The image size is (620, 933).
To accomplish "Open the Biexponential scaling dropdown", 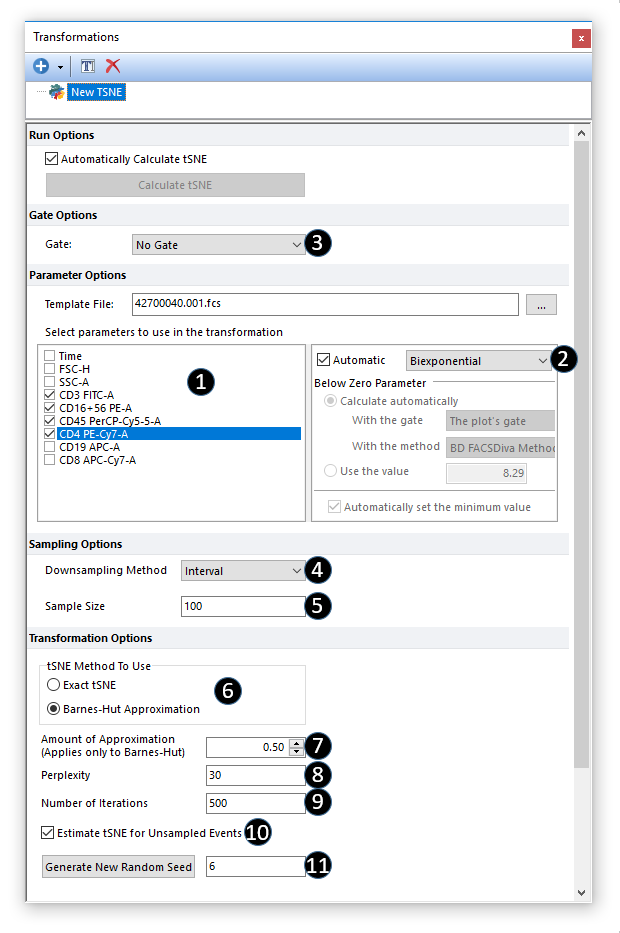I will click(x=479, y=361).
